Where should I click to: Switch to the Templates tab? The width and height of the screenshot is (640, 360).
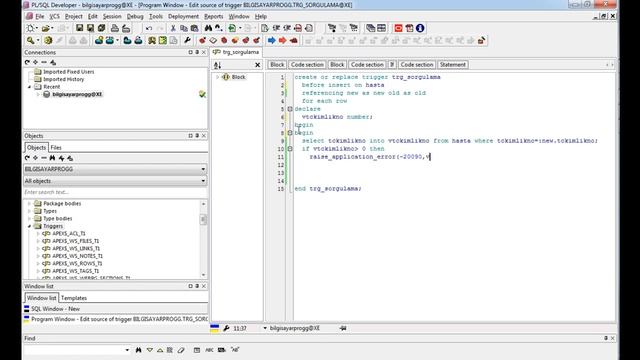click(x=74, y=298)
